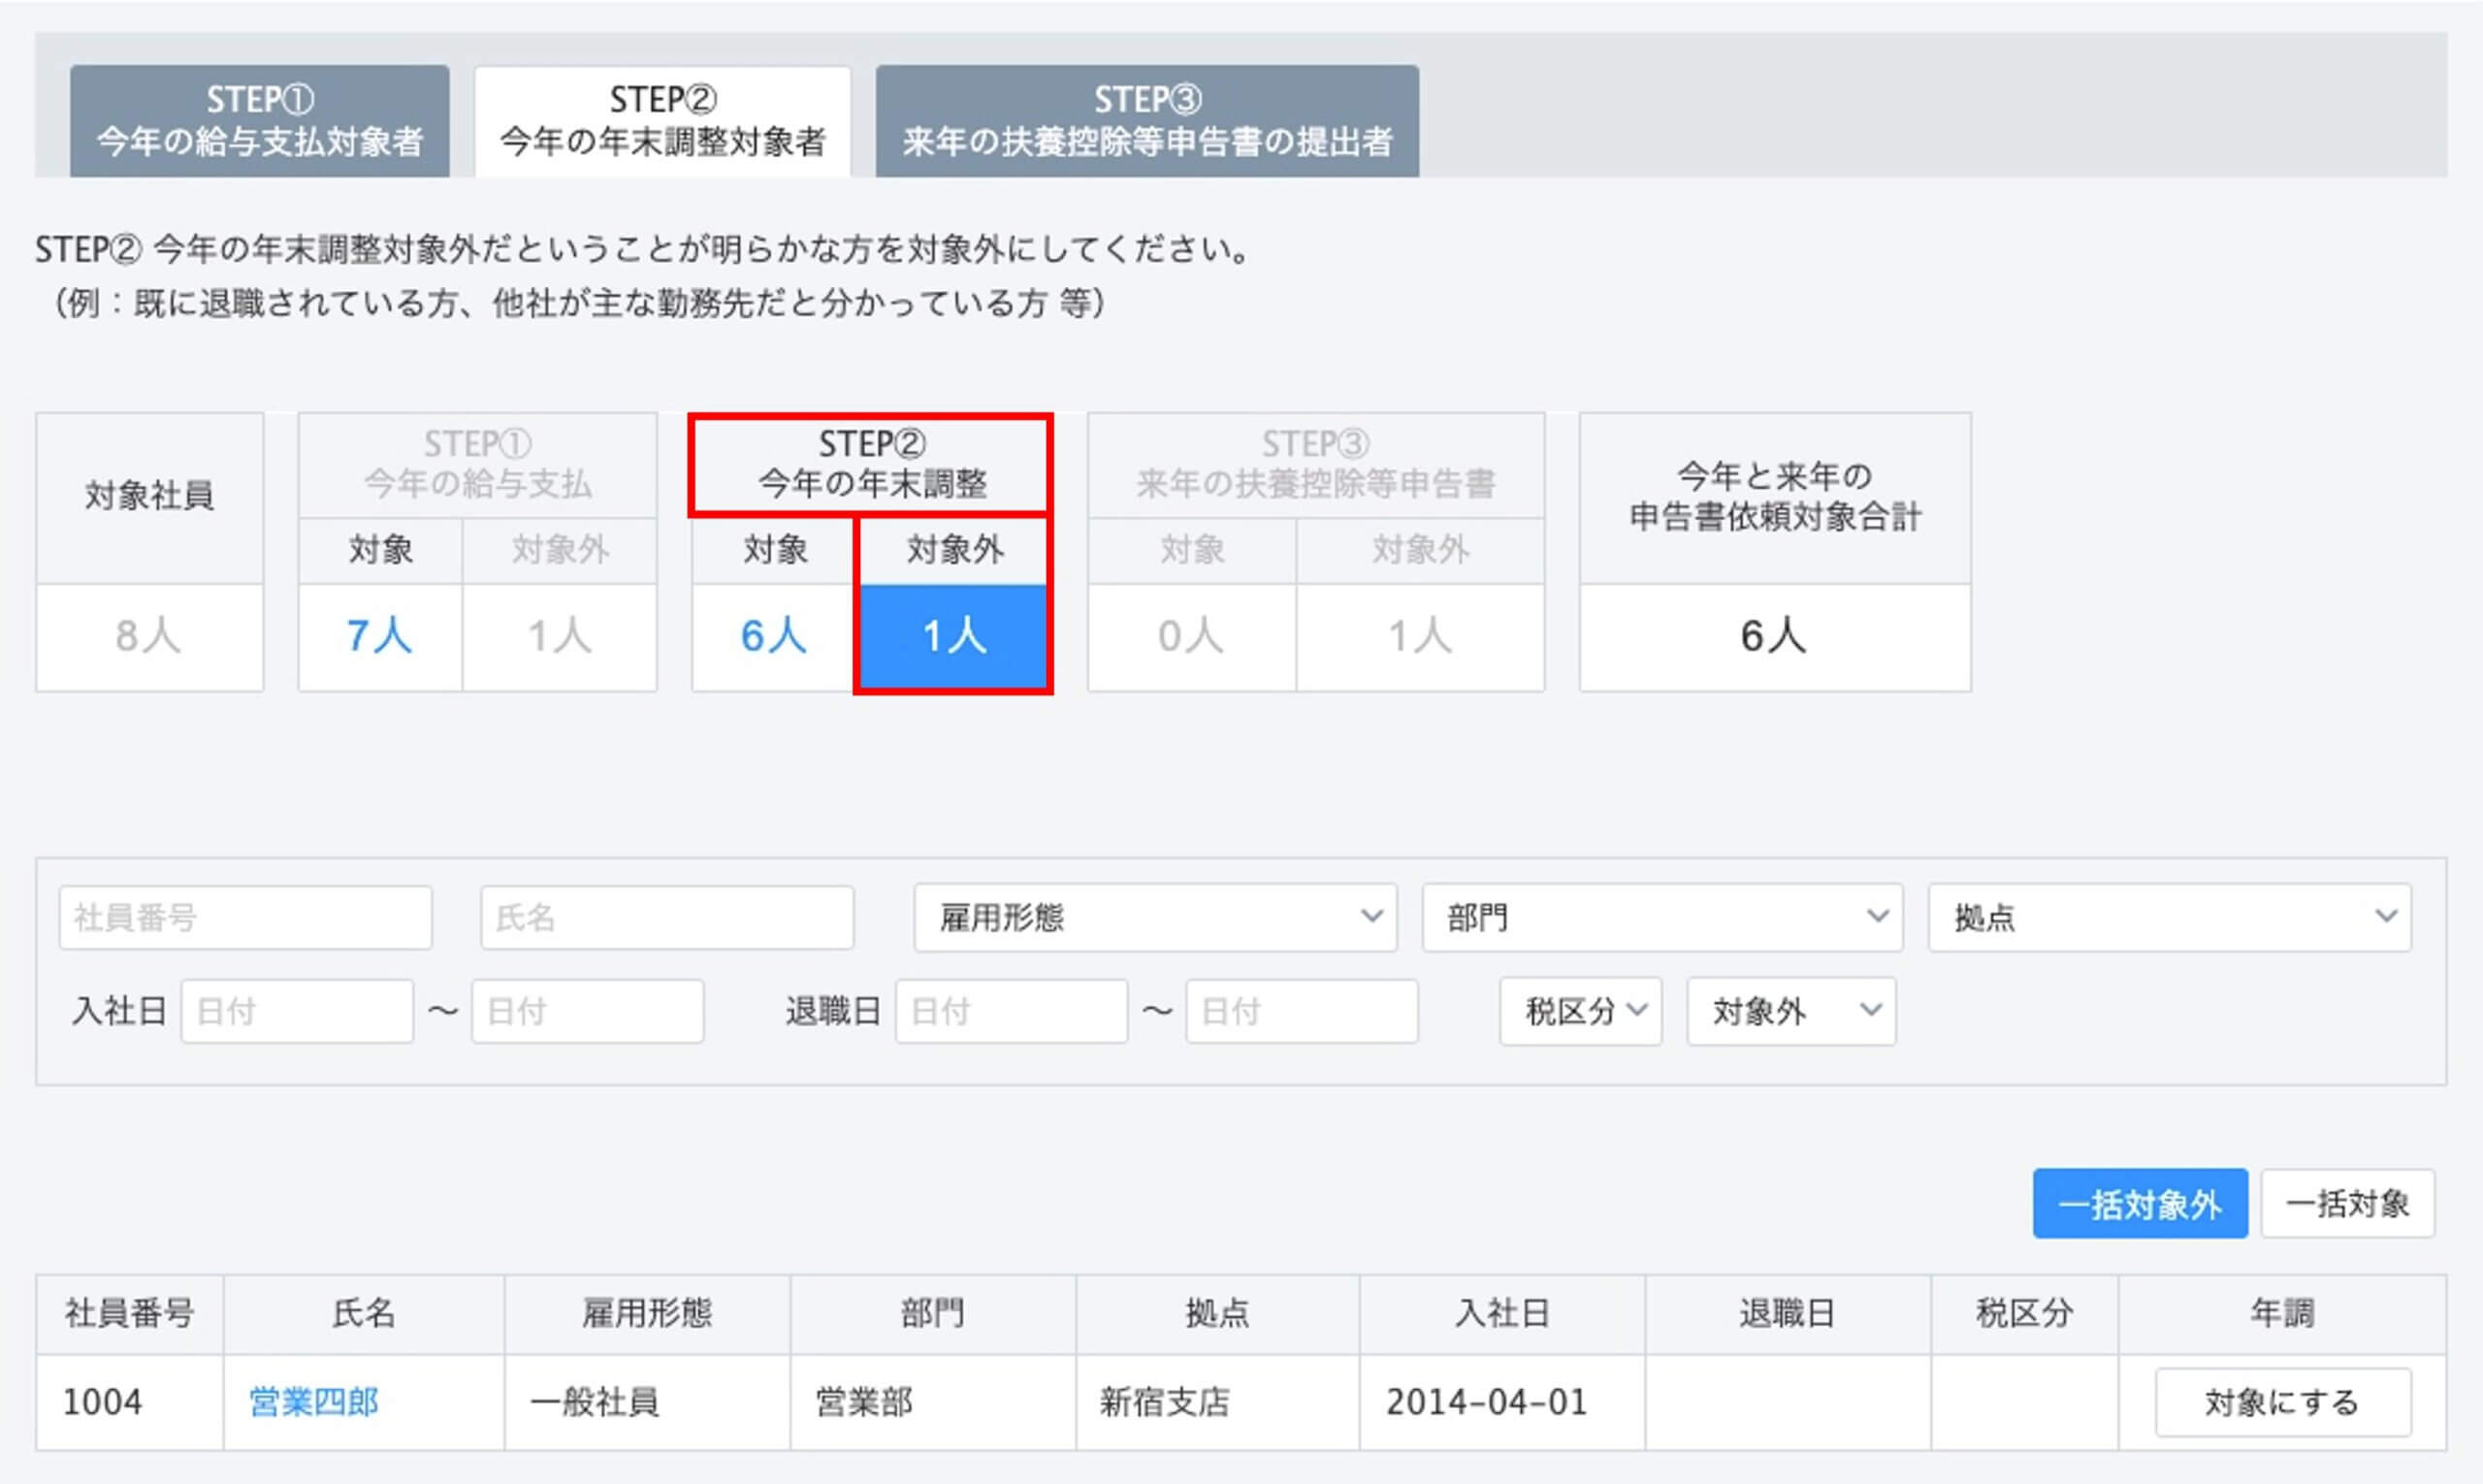Click the 入社日 end date field
The height and width of the screenshot is (1484, 2483).
pyautogui.click(x=587, y=1011)
